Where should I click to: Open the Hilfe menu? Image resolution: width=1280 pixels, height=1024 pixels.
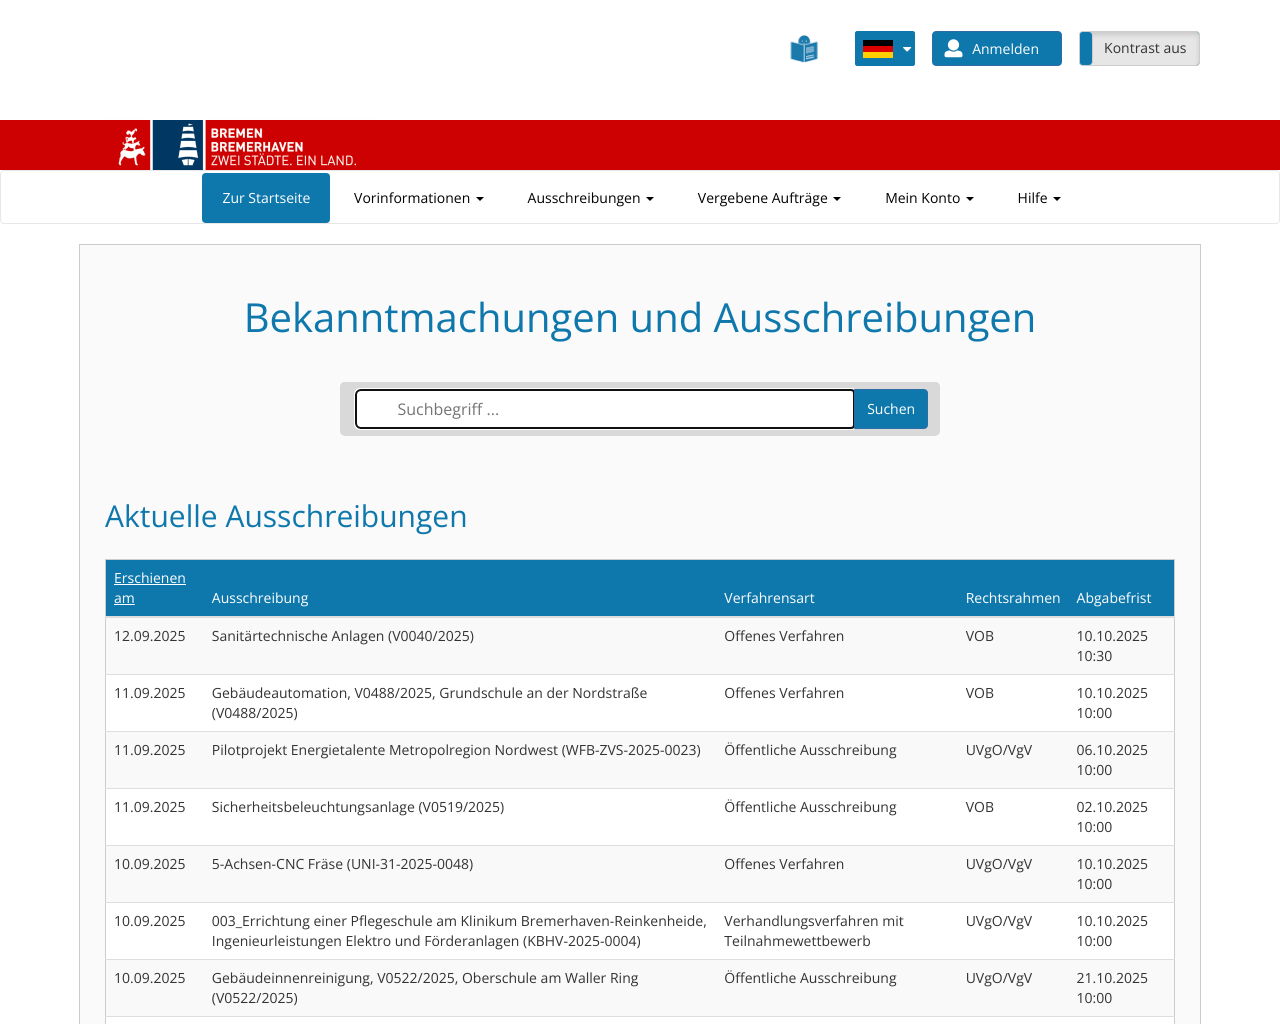tap(1039, 198)
